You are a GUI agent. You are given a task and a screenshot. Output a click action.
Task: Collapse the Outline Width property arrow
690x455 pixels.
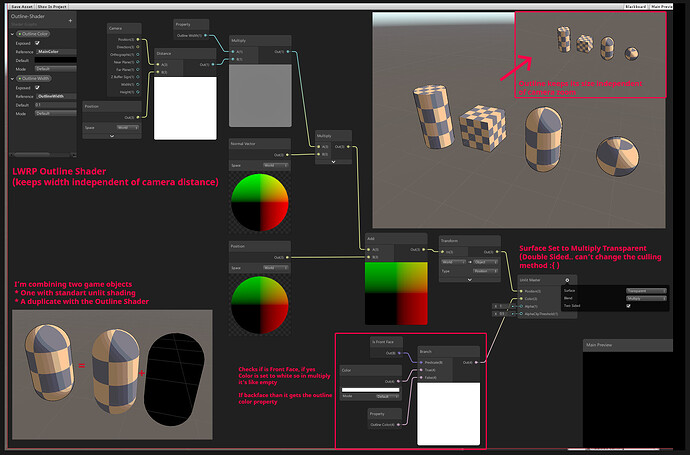pyautogui.click(x=12, y=79)
